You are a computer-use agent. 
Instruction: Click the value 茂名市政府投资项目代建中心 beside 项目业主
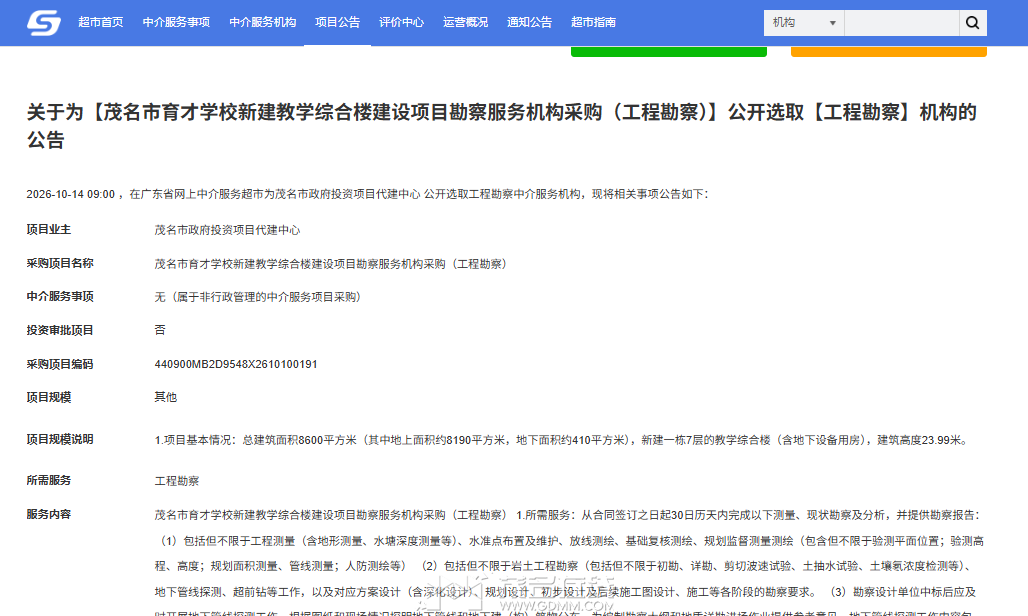[x=227, y=230]
